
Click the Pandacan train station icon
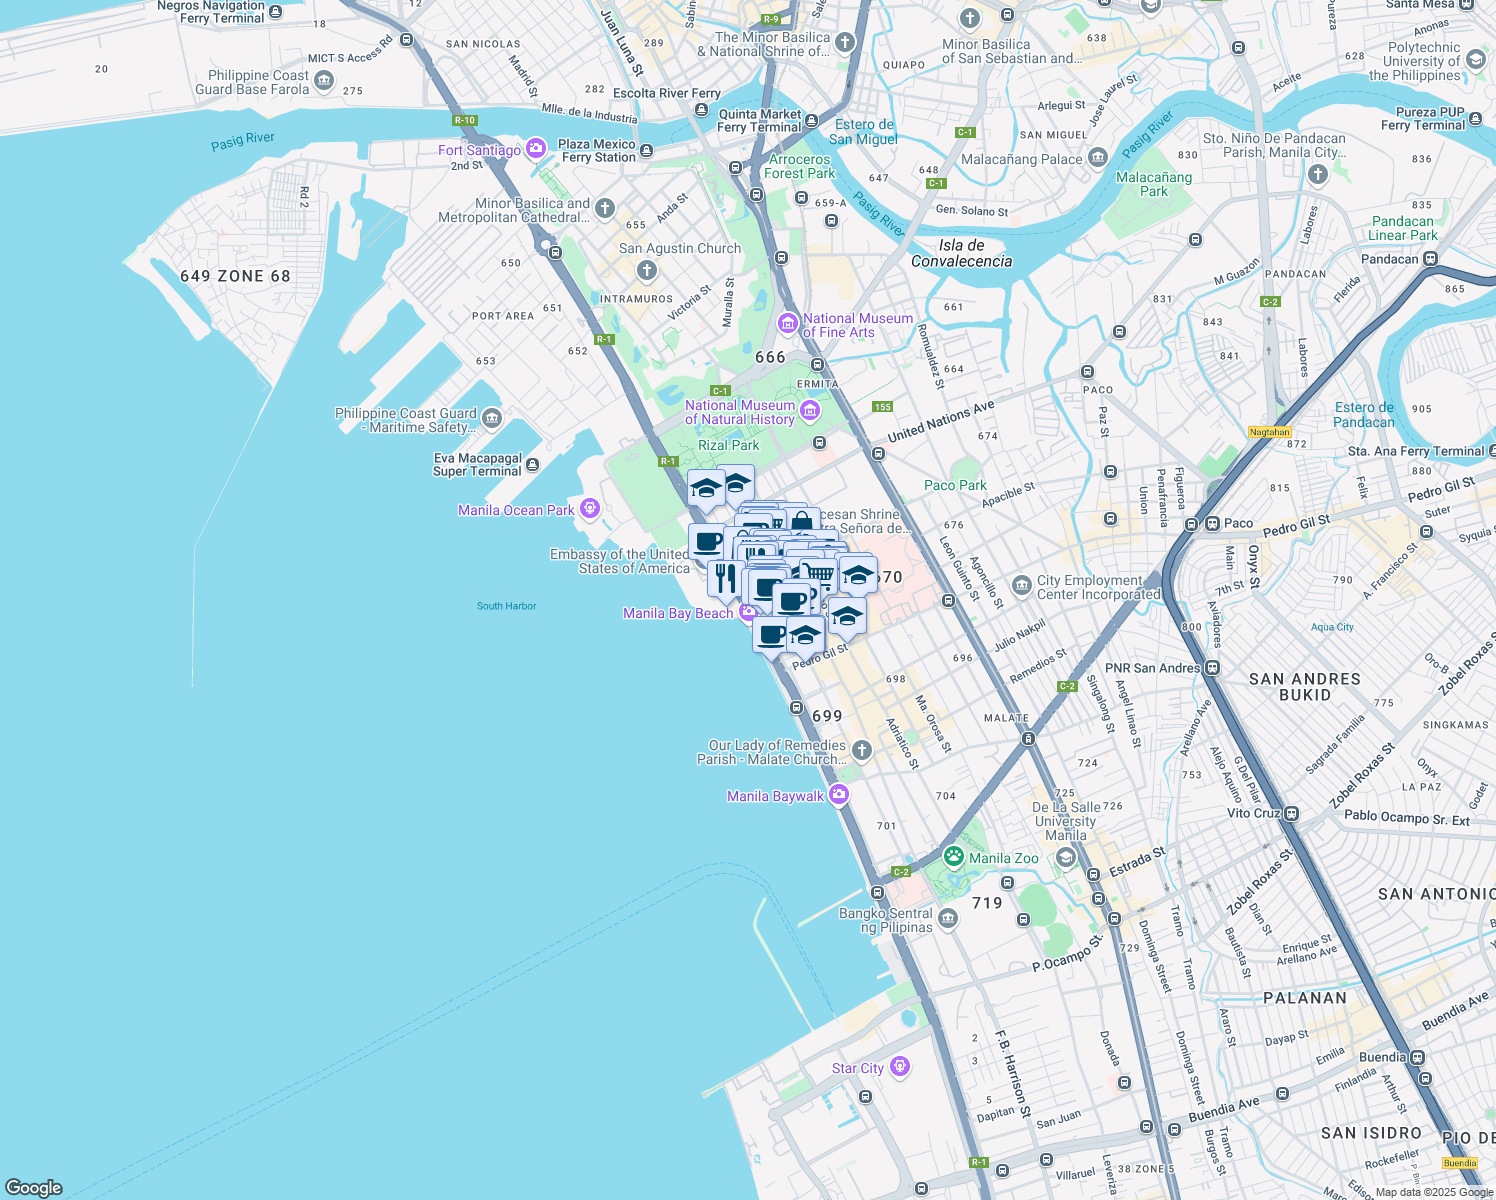click(x=1431, y=259)
